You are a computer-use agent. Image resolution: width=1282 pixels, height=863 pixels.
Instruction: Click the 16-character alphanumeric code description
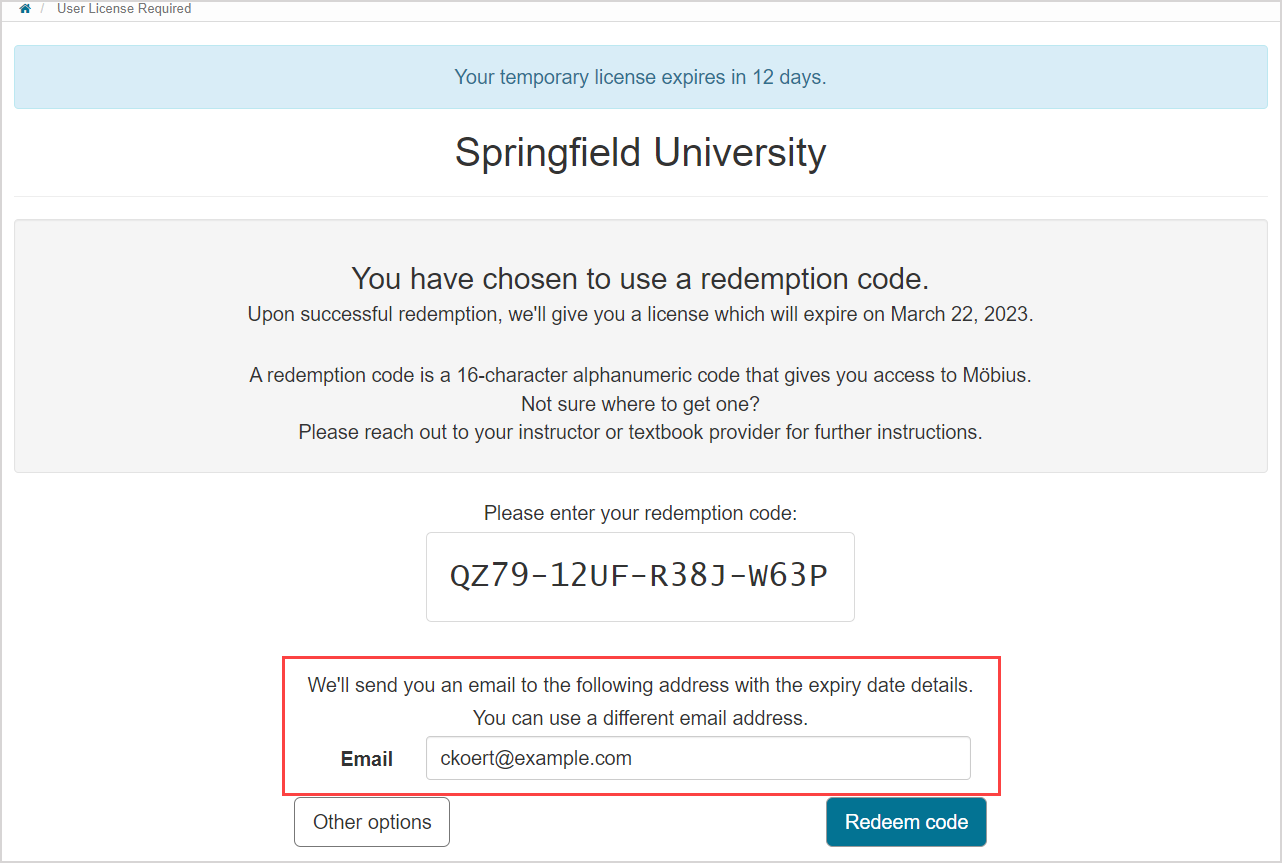point(640,376)
